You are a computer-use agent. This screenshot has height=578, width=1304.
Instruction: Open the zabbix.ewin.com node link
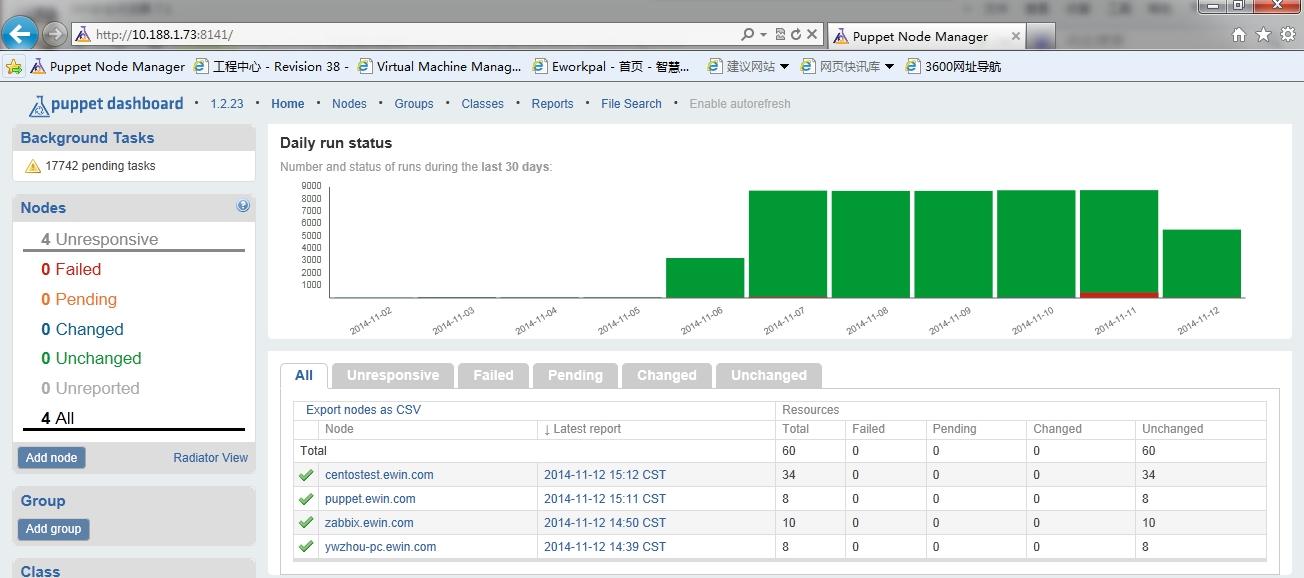(369, 523)
